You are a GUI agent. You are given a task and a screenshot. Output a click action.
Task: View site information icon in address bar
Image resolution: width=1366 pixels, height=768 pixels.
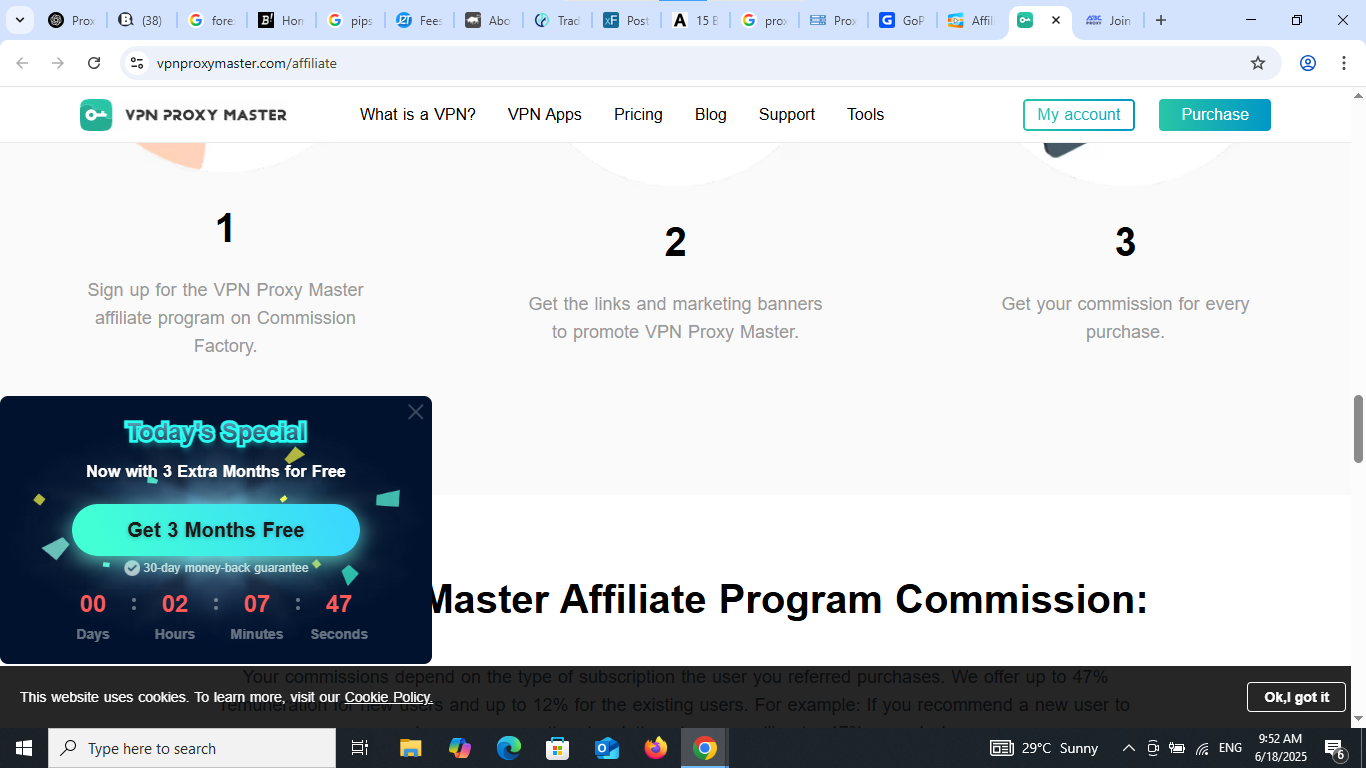tap(138, 63)
